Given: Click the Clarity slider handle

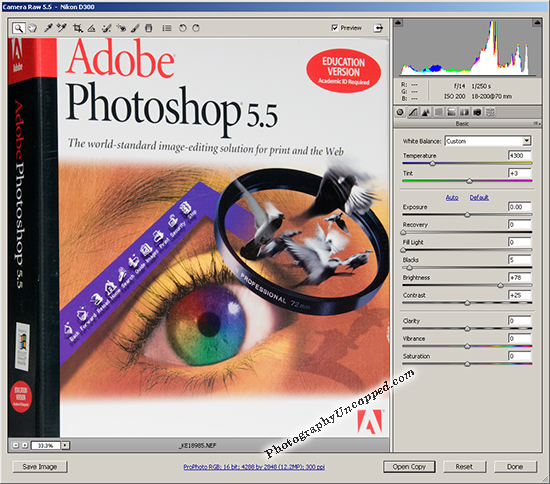Looking at the screenshot, I should pos(467,329).
